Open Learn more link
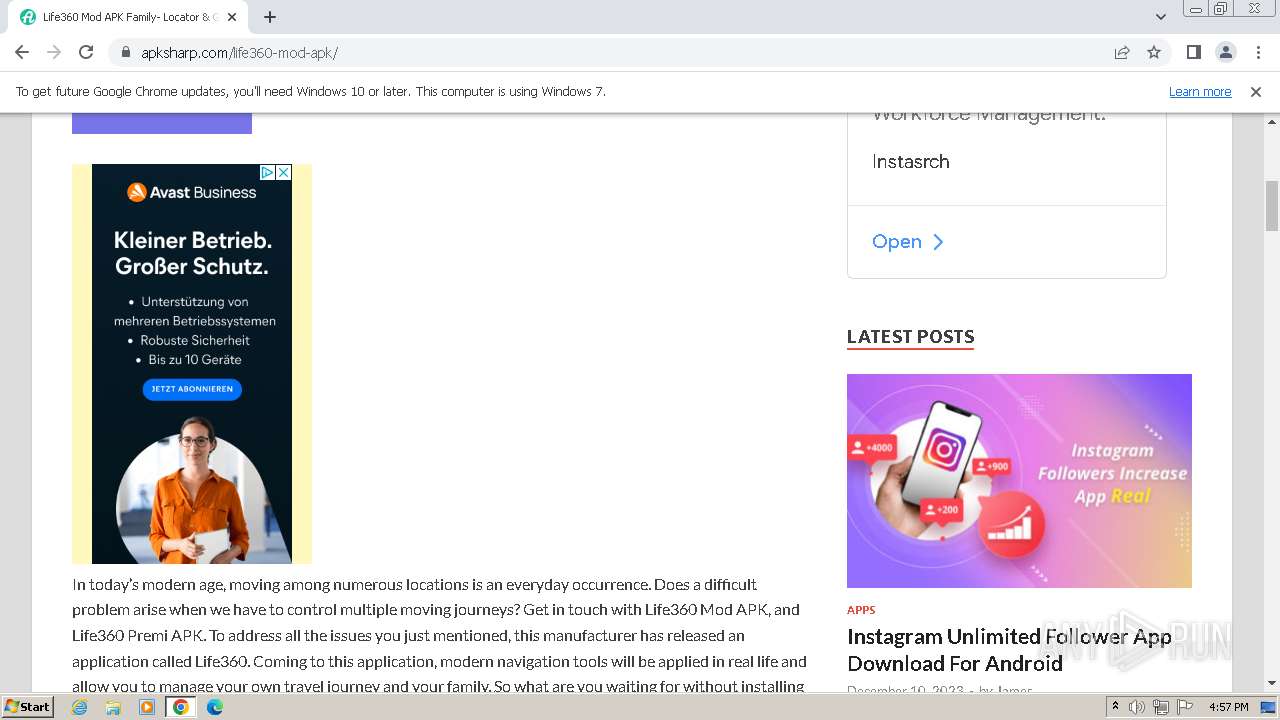Screen dimensions: 1280x720 pos(1200,91)
